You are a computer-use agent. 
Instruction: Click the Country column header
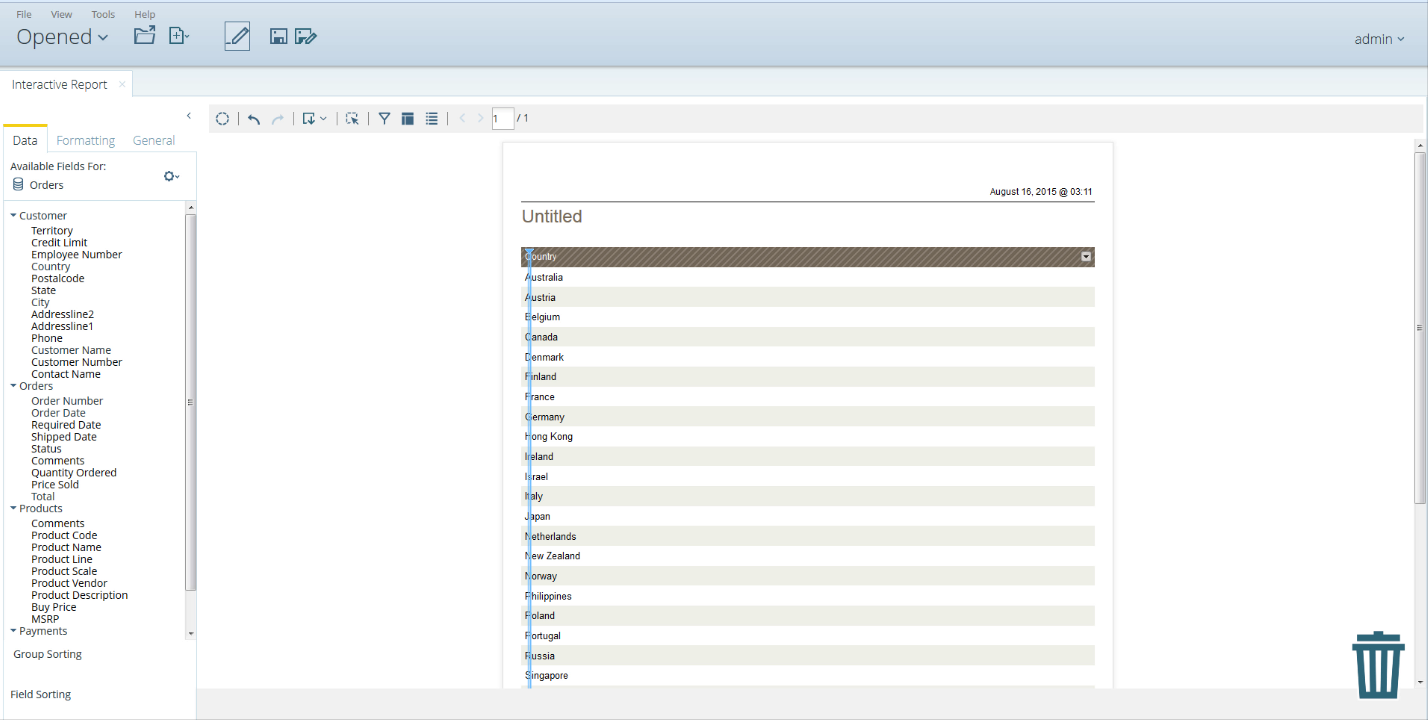pos(808,257)
